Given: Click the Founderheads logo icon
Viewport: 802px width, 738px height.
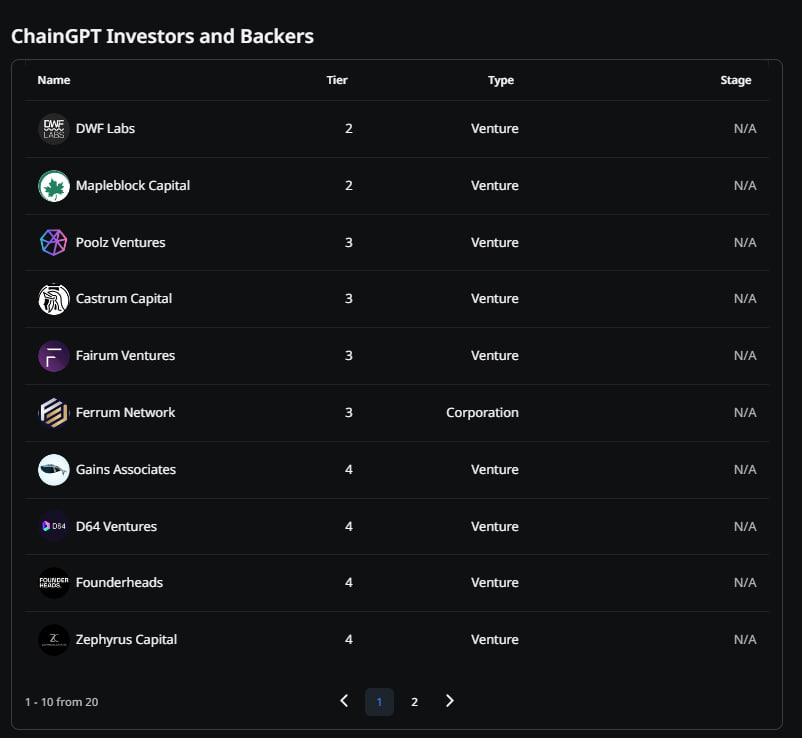Looking at the screenshot, I should pyautogui.click(x=54, y=583).
